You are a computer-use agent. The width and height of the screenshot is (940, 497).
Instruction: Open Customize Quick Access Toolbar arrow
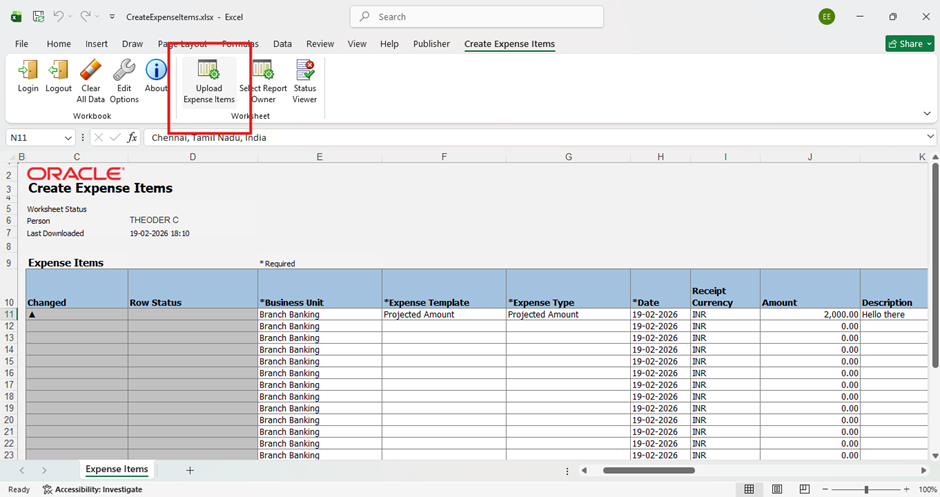(112, 17)
